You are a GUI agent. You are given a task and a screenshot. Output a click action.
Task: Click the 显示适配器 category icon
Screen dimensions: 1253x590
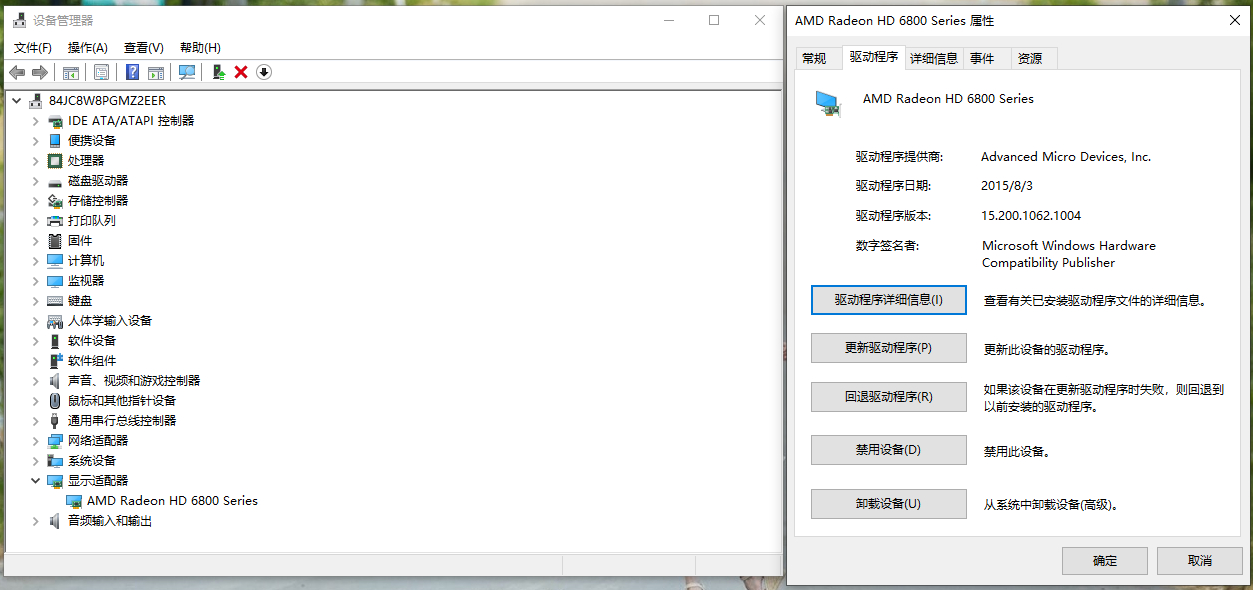click(55, 481)
